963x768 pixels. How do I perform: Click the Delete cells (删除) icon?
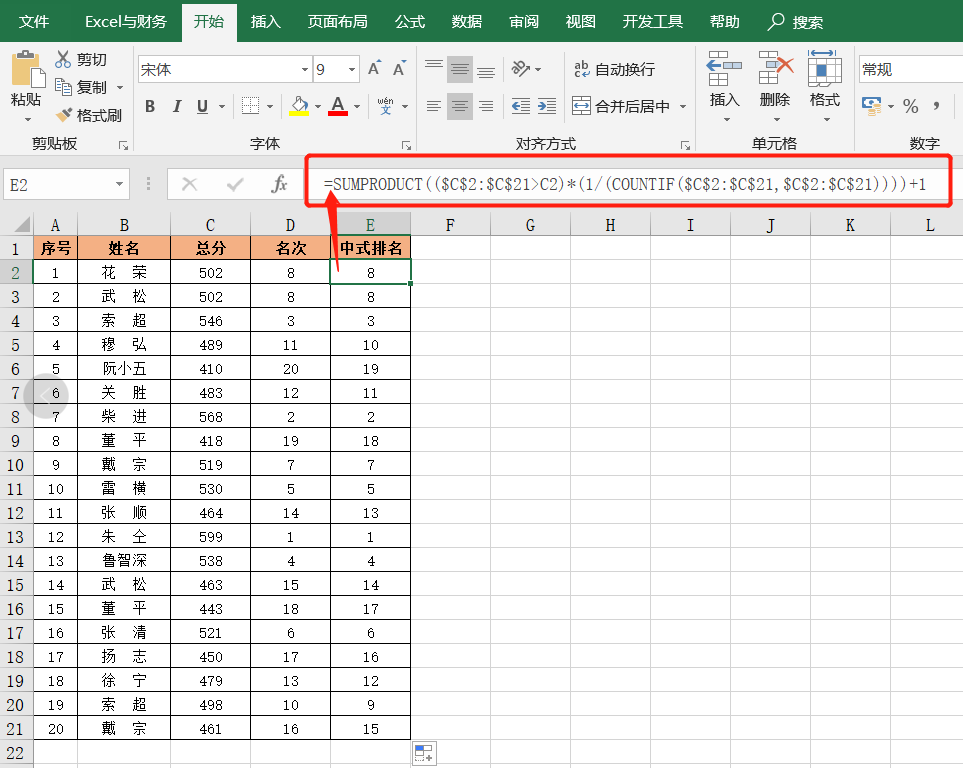(x=775, y=70)
